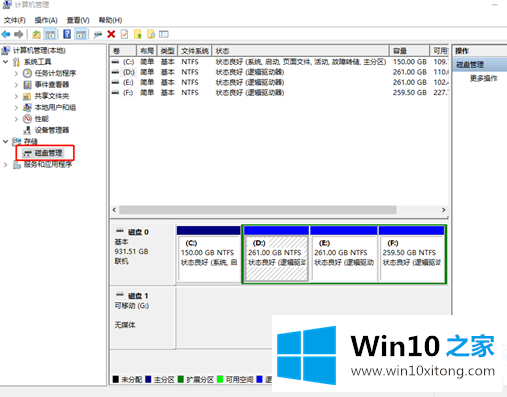The image size is (507, 397).
Task: Sort by the 类型 column header
Action: click(168, 51)
